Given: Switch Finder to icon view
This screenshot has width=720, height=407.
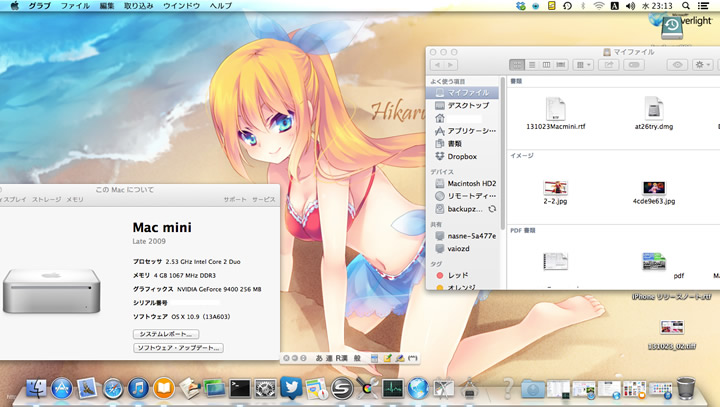Looking at the screenshot, I should [517, 65].
